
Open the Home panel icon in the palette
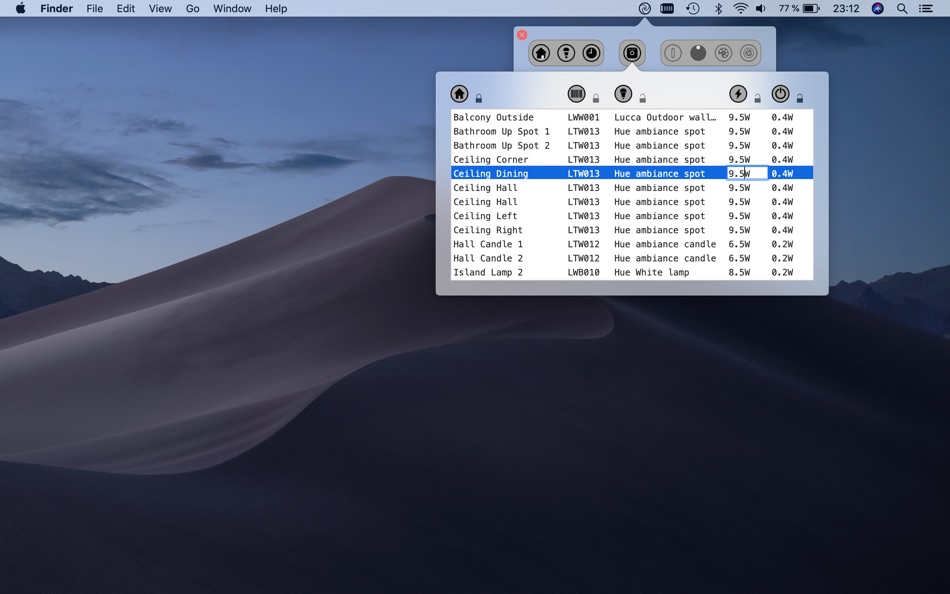[540, 53]
